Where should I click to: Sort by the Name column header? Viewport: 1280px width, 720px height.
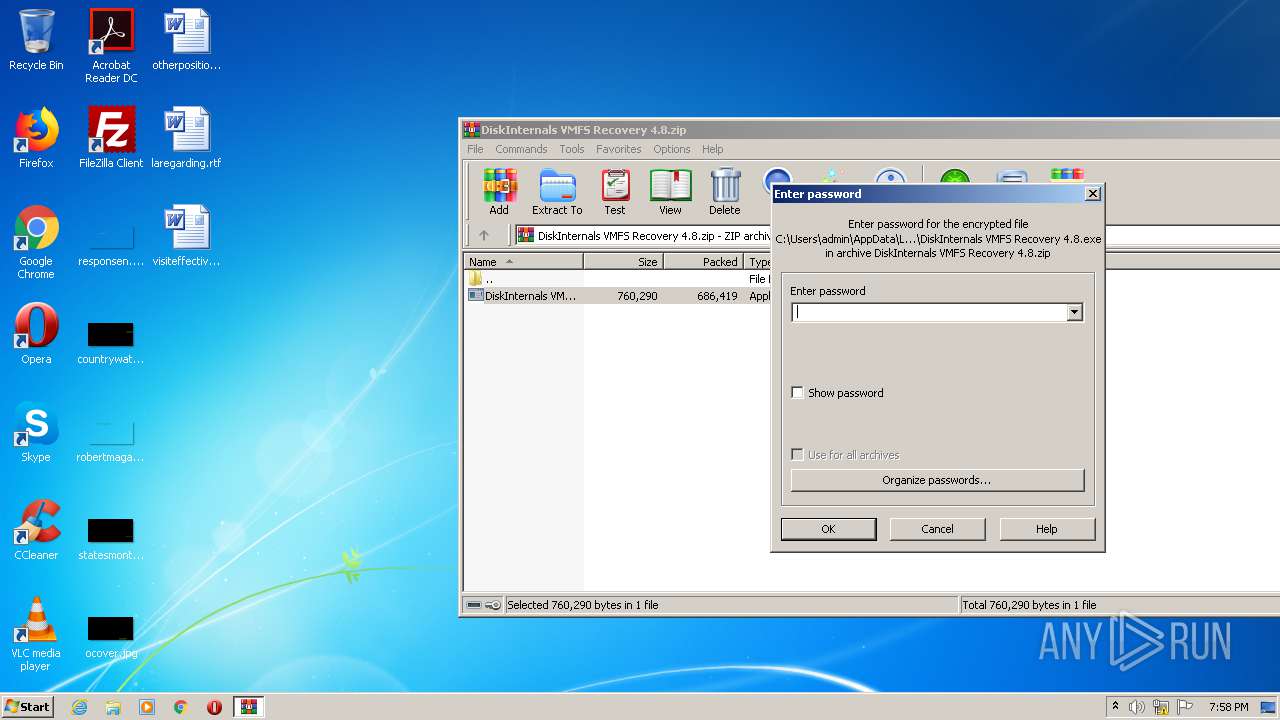(525, 262)
